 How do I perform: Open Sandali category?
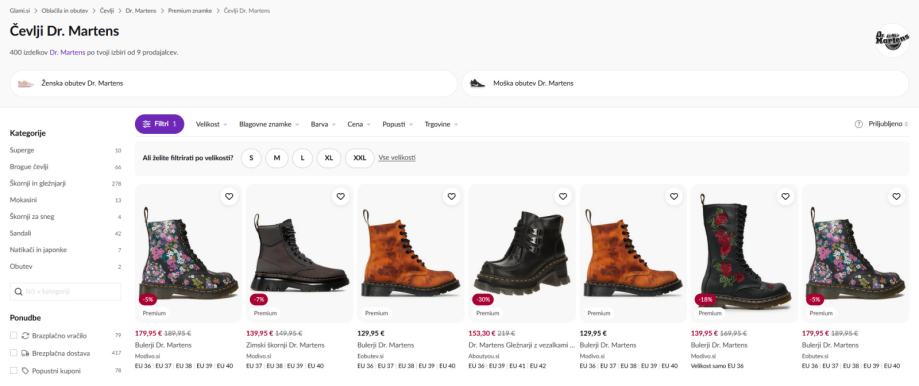coord(21,233)
